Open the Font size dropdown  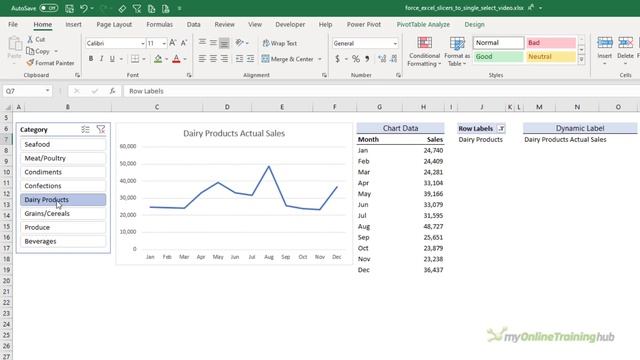point(164,43)
